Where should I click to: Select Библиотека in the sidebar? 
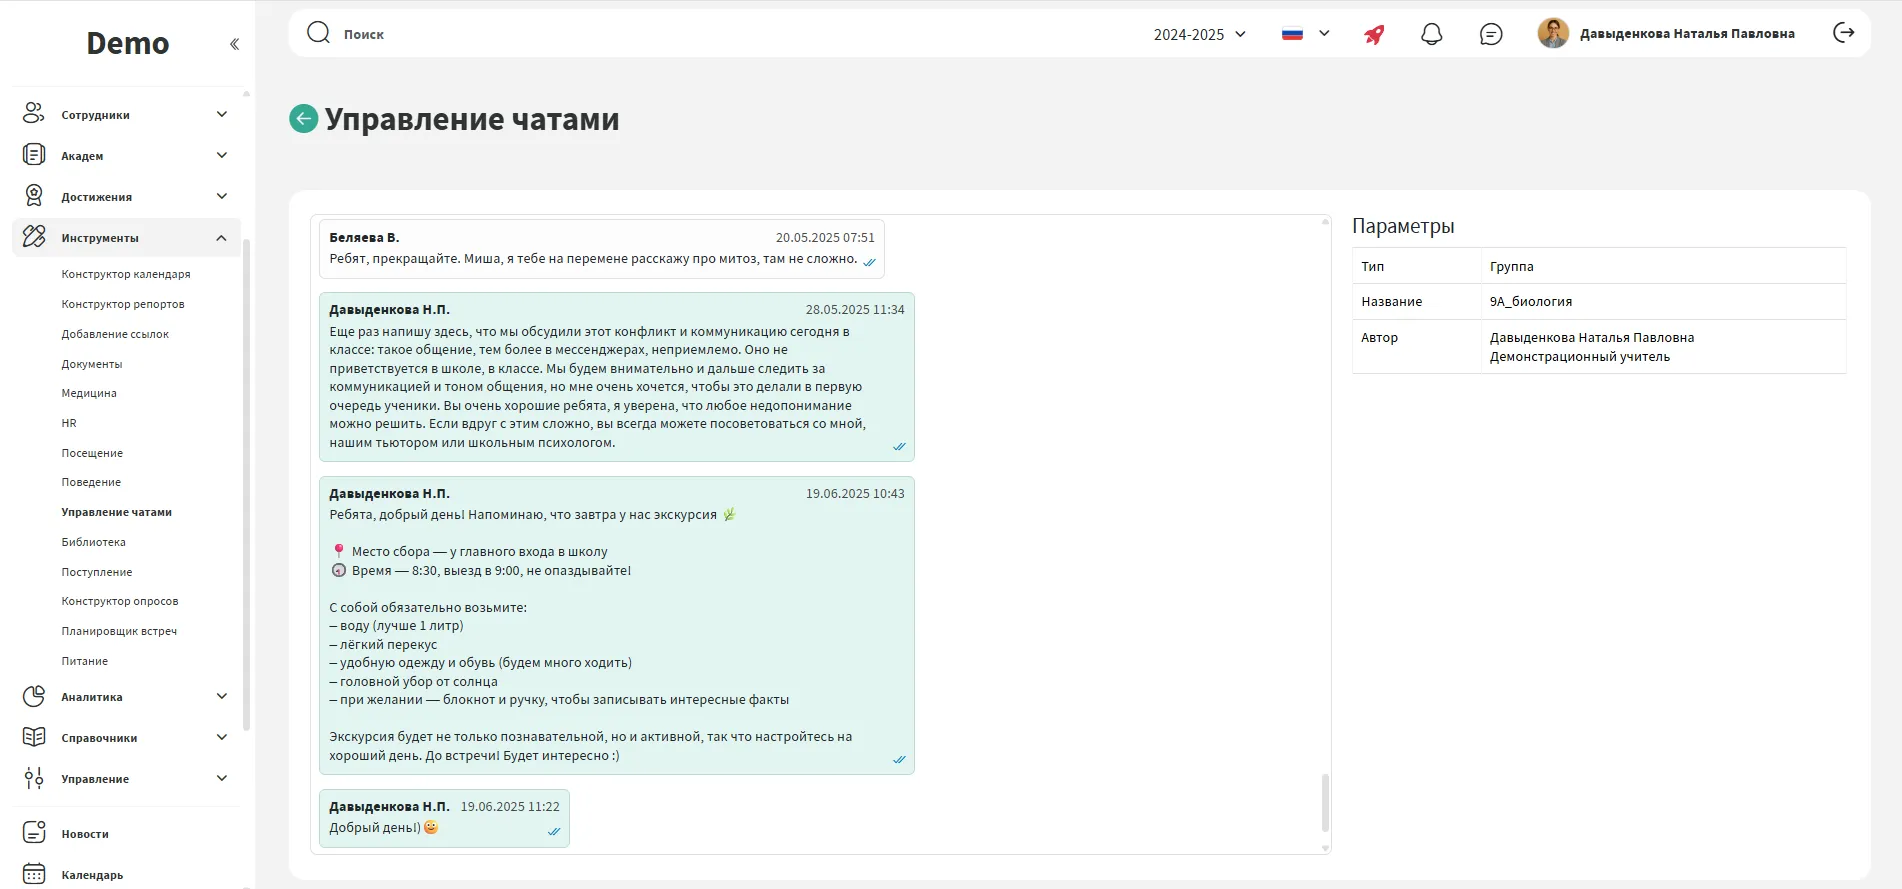coord(94,542)
